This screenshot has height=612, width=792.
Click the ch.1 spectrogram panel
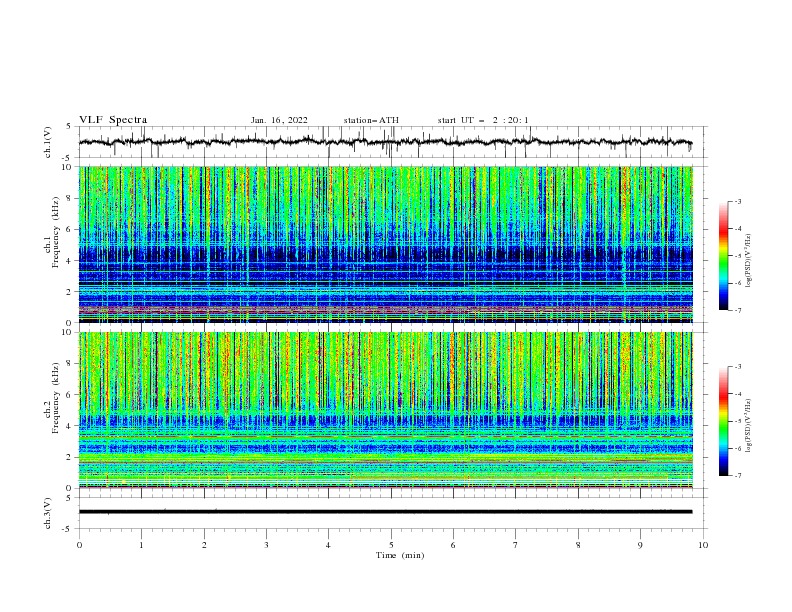pyautogui.click(x=386, y=244)
